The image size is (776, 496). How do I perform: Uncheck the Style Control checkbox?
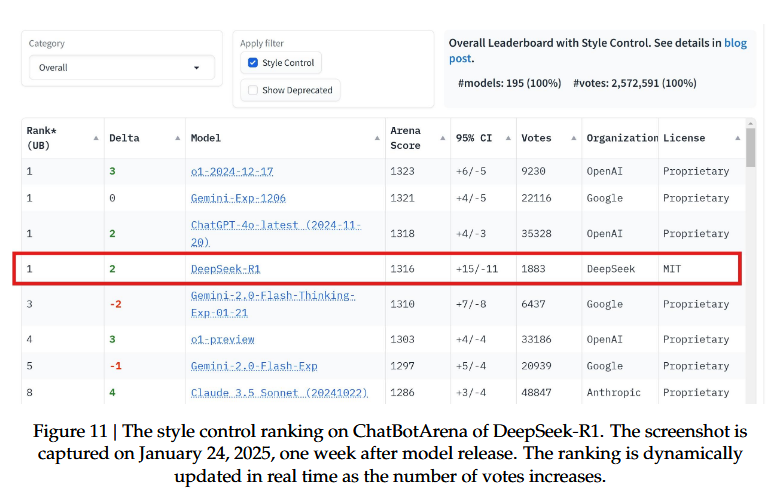253,63
